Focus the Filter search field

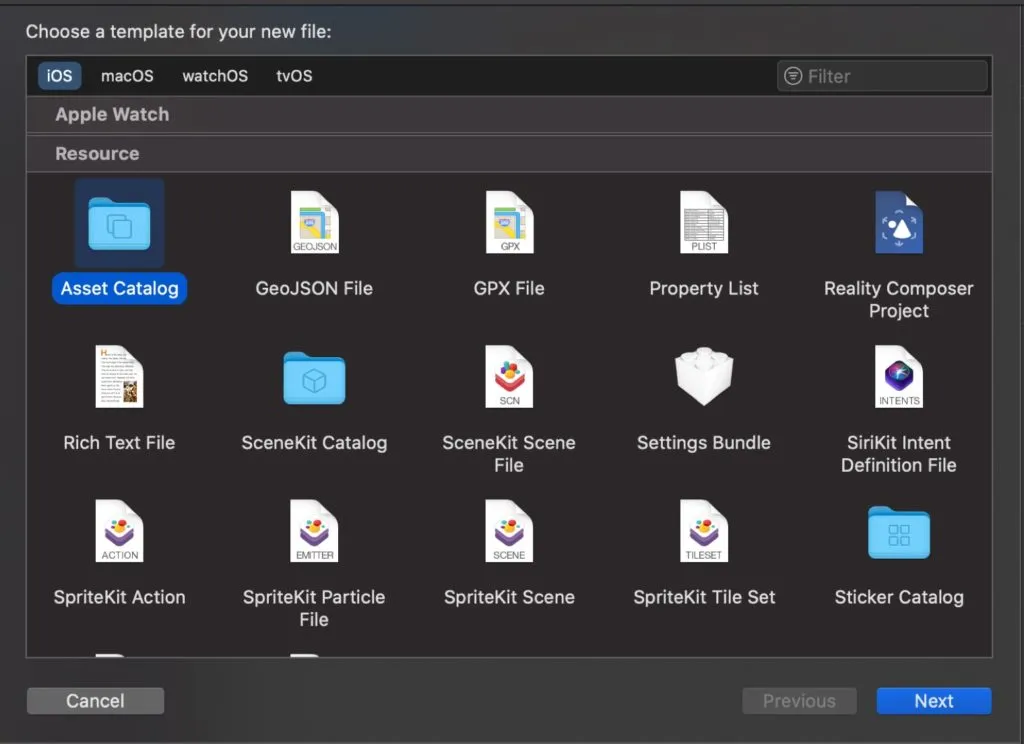click(x=890, y=76)
